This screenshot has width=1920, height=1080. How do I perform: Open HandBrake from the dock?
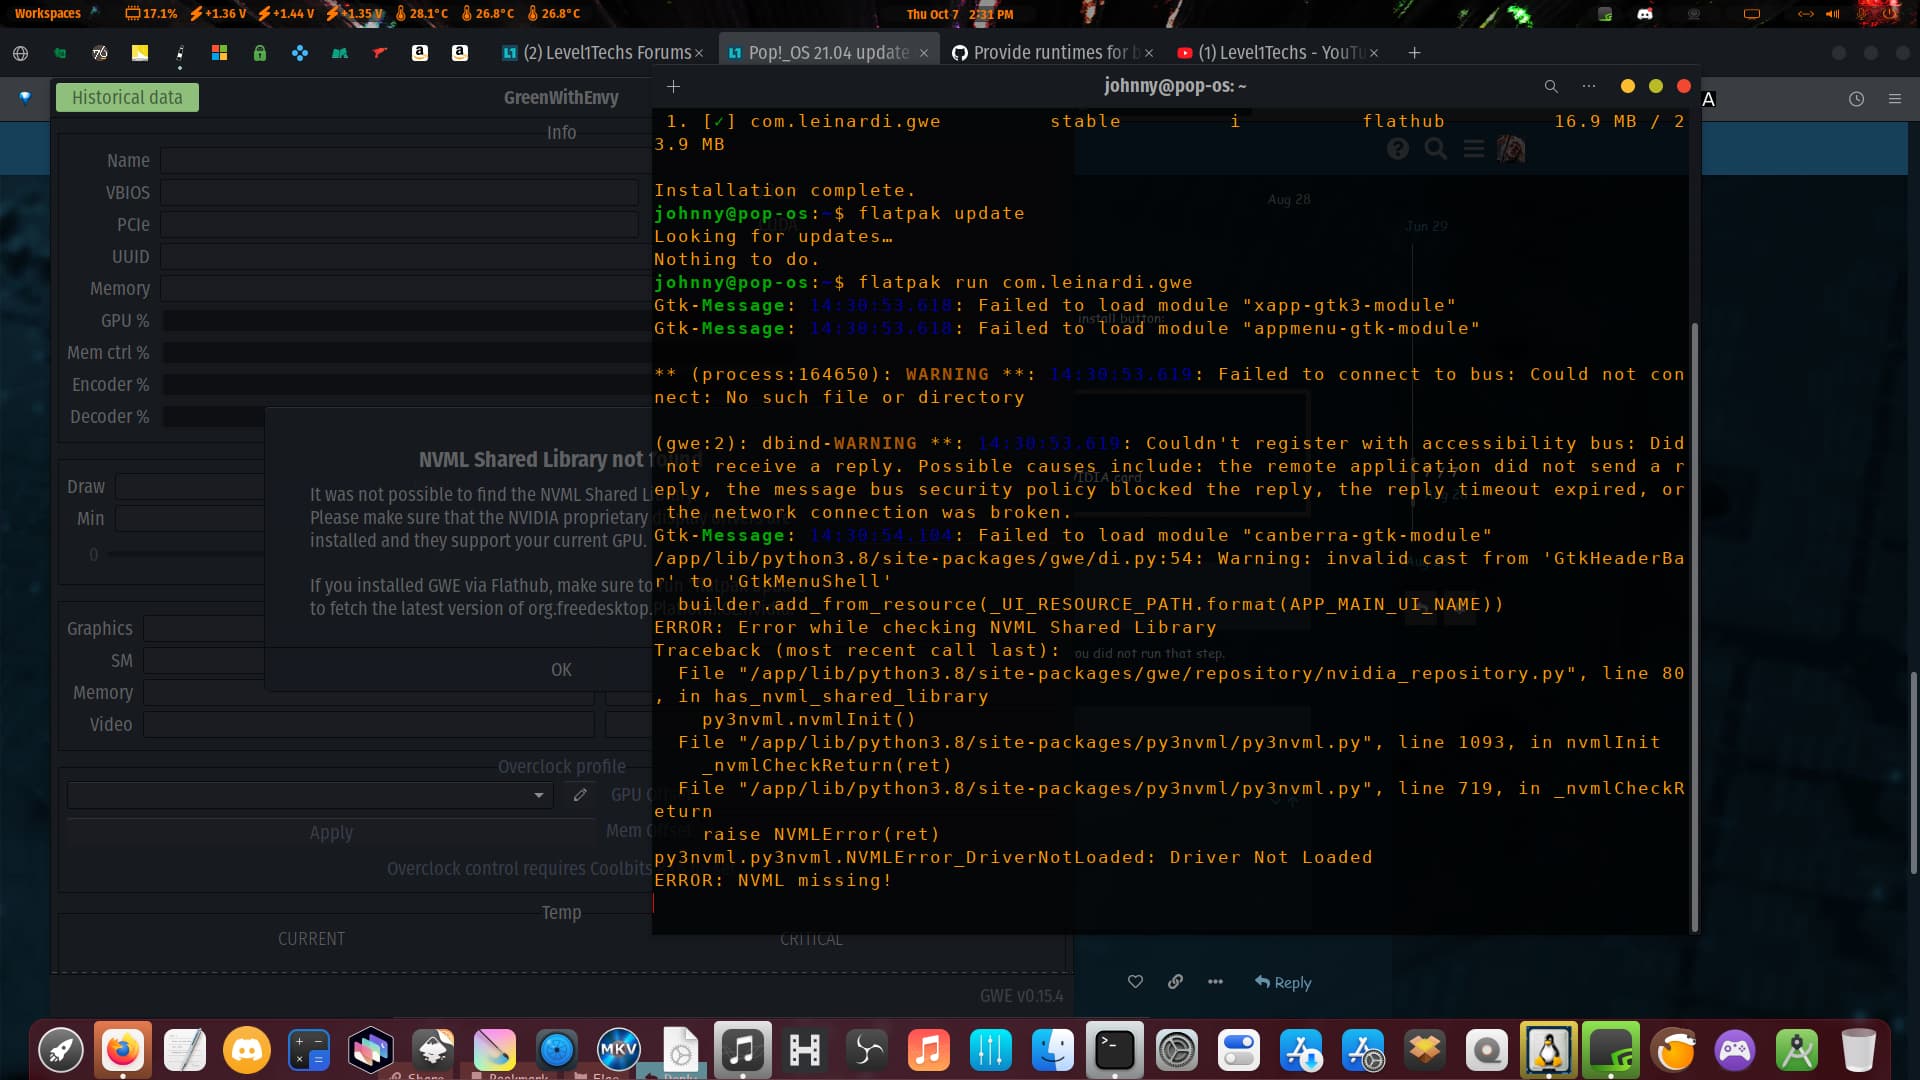pyautogui.click(x=805, y=1050)
